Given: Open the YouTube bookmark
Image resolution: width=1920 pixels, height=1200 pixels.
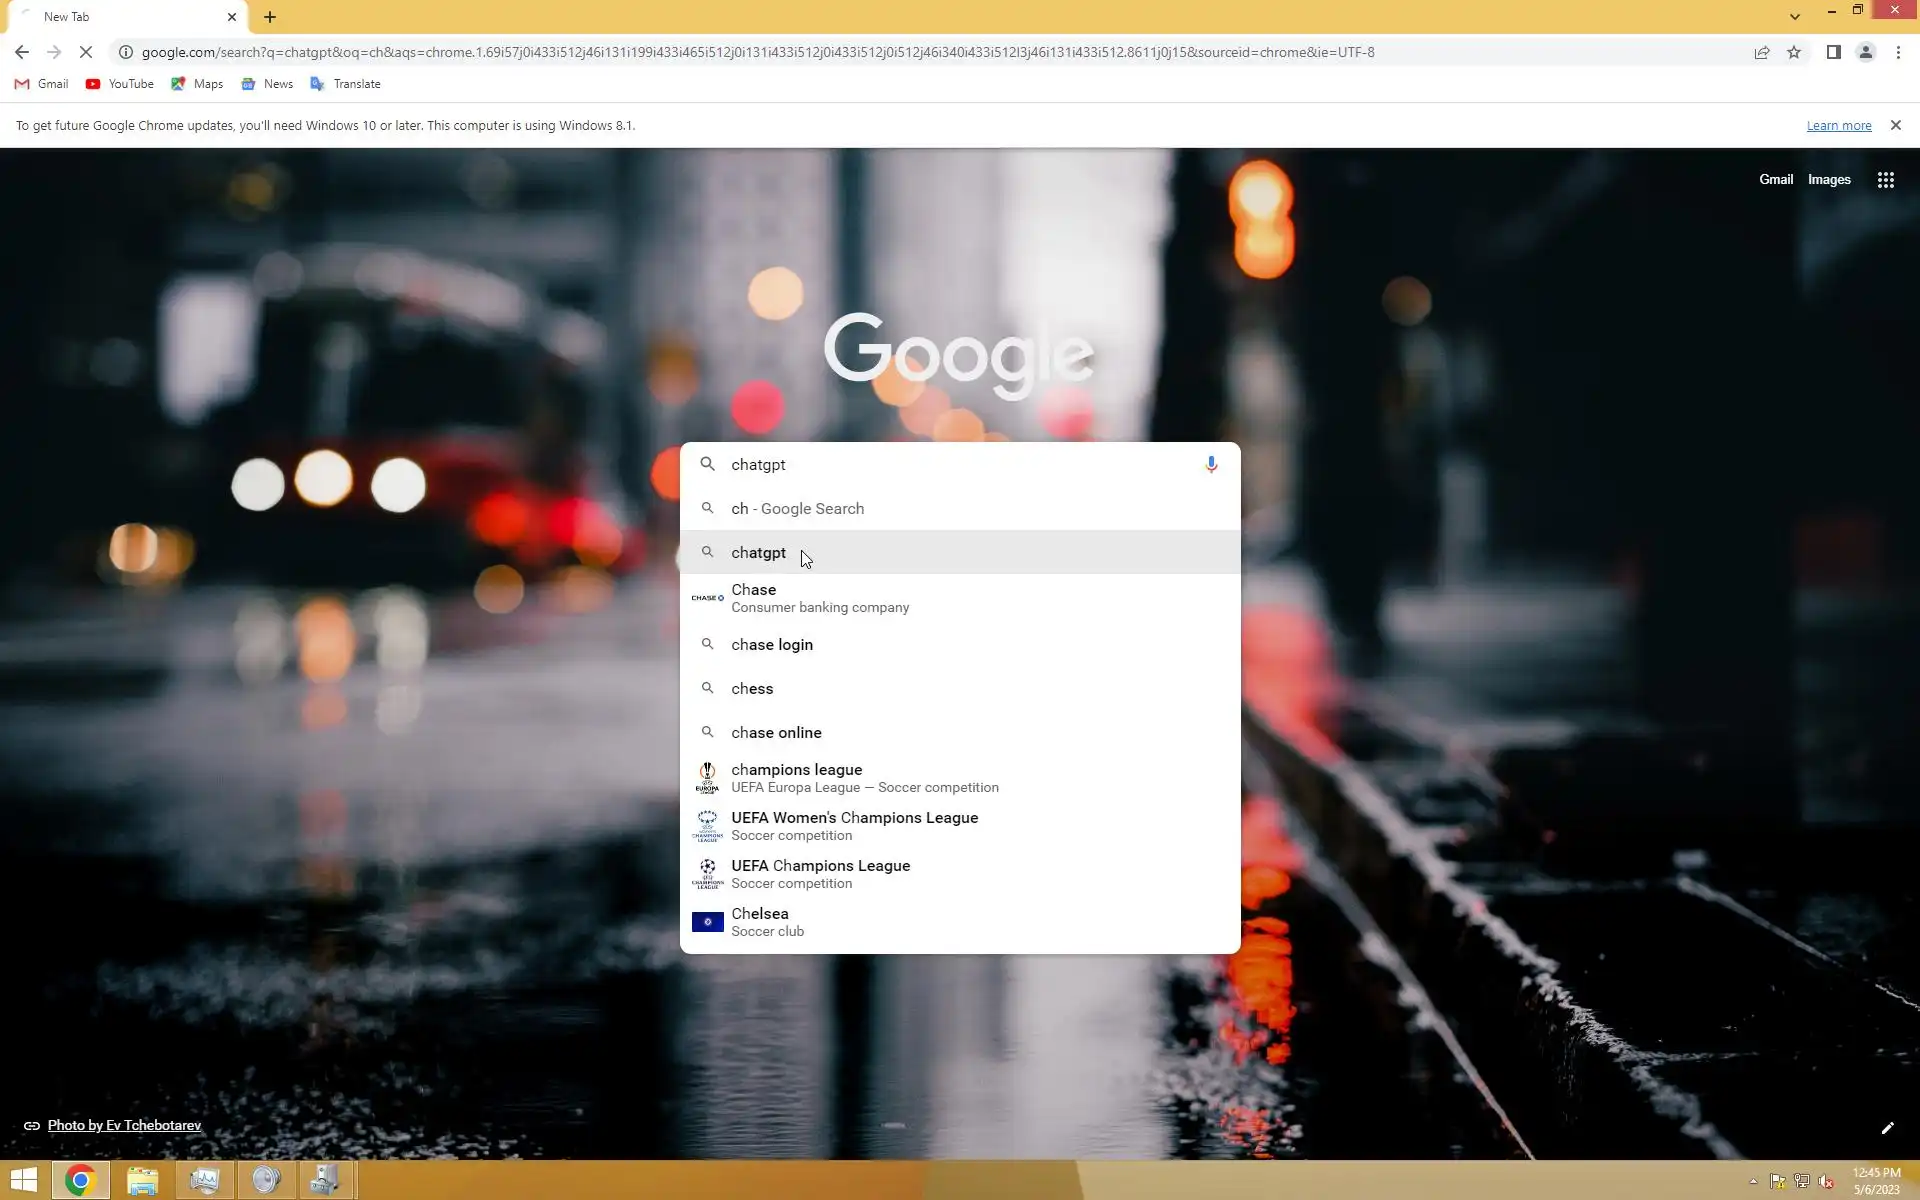Looking at the screenshot, I should (120, 84).
